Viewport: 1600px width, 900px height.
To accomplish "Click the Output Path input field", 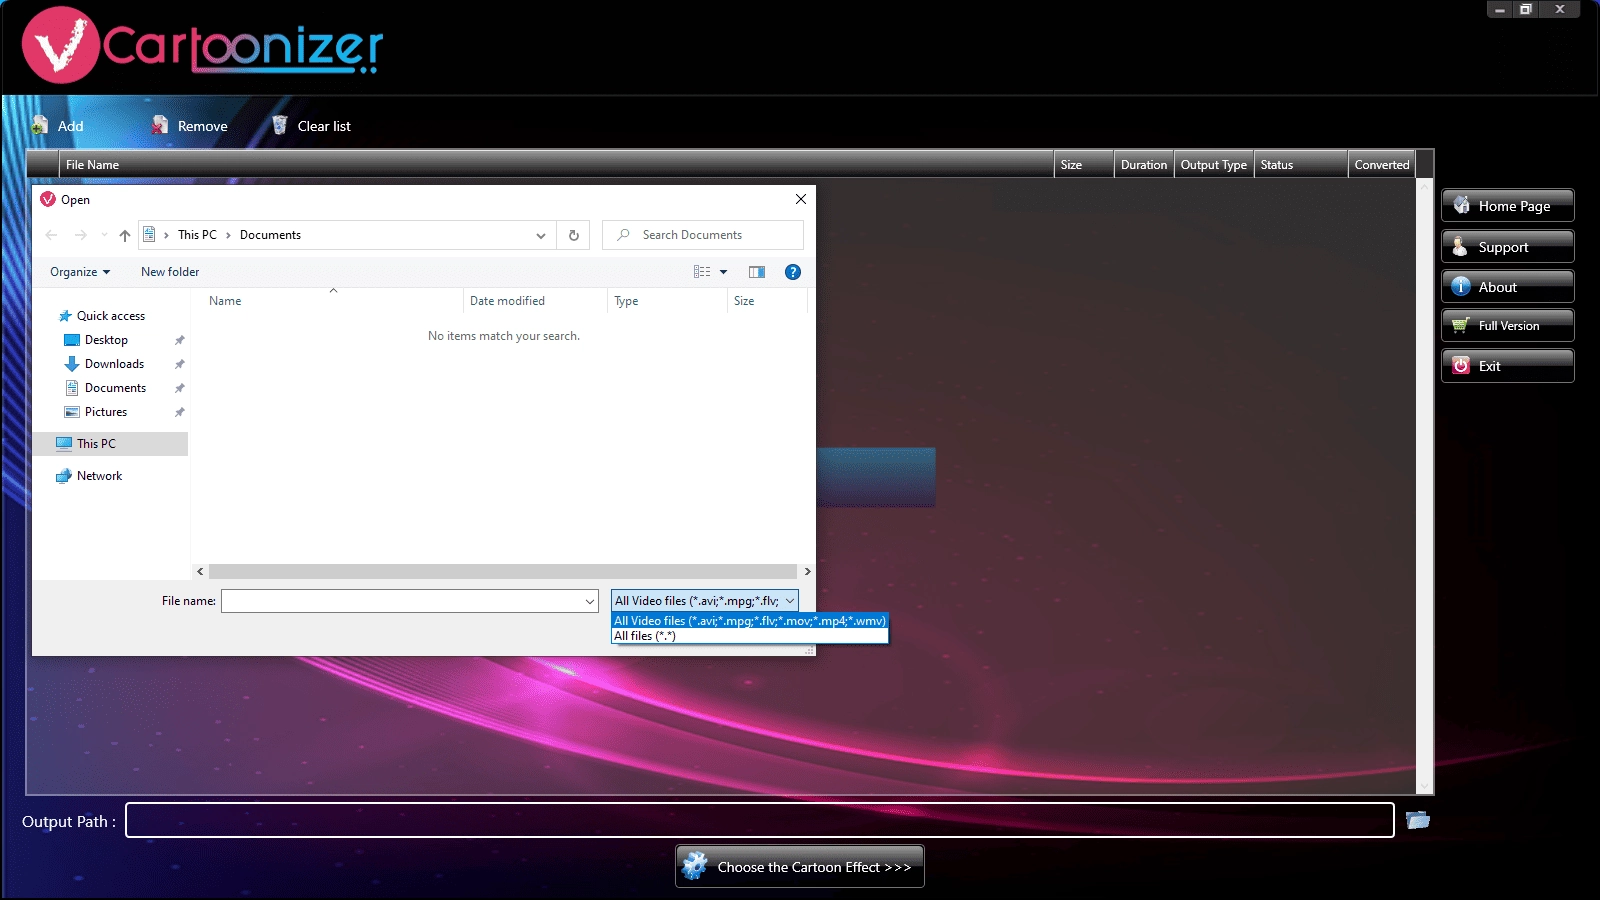I will (x=760, y=820).
